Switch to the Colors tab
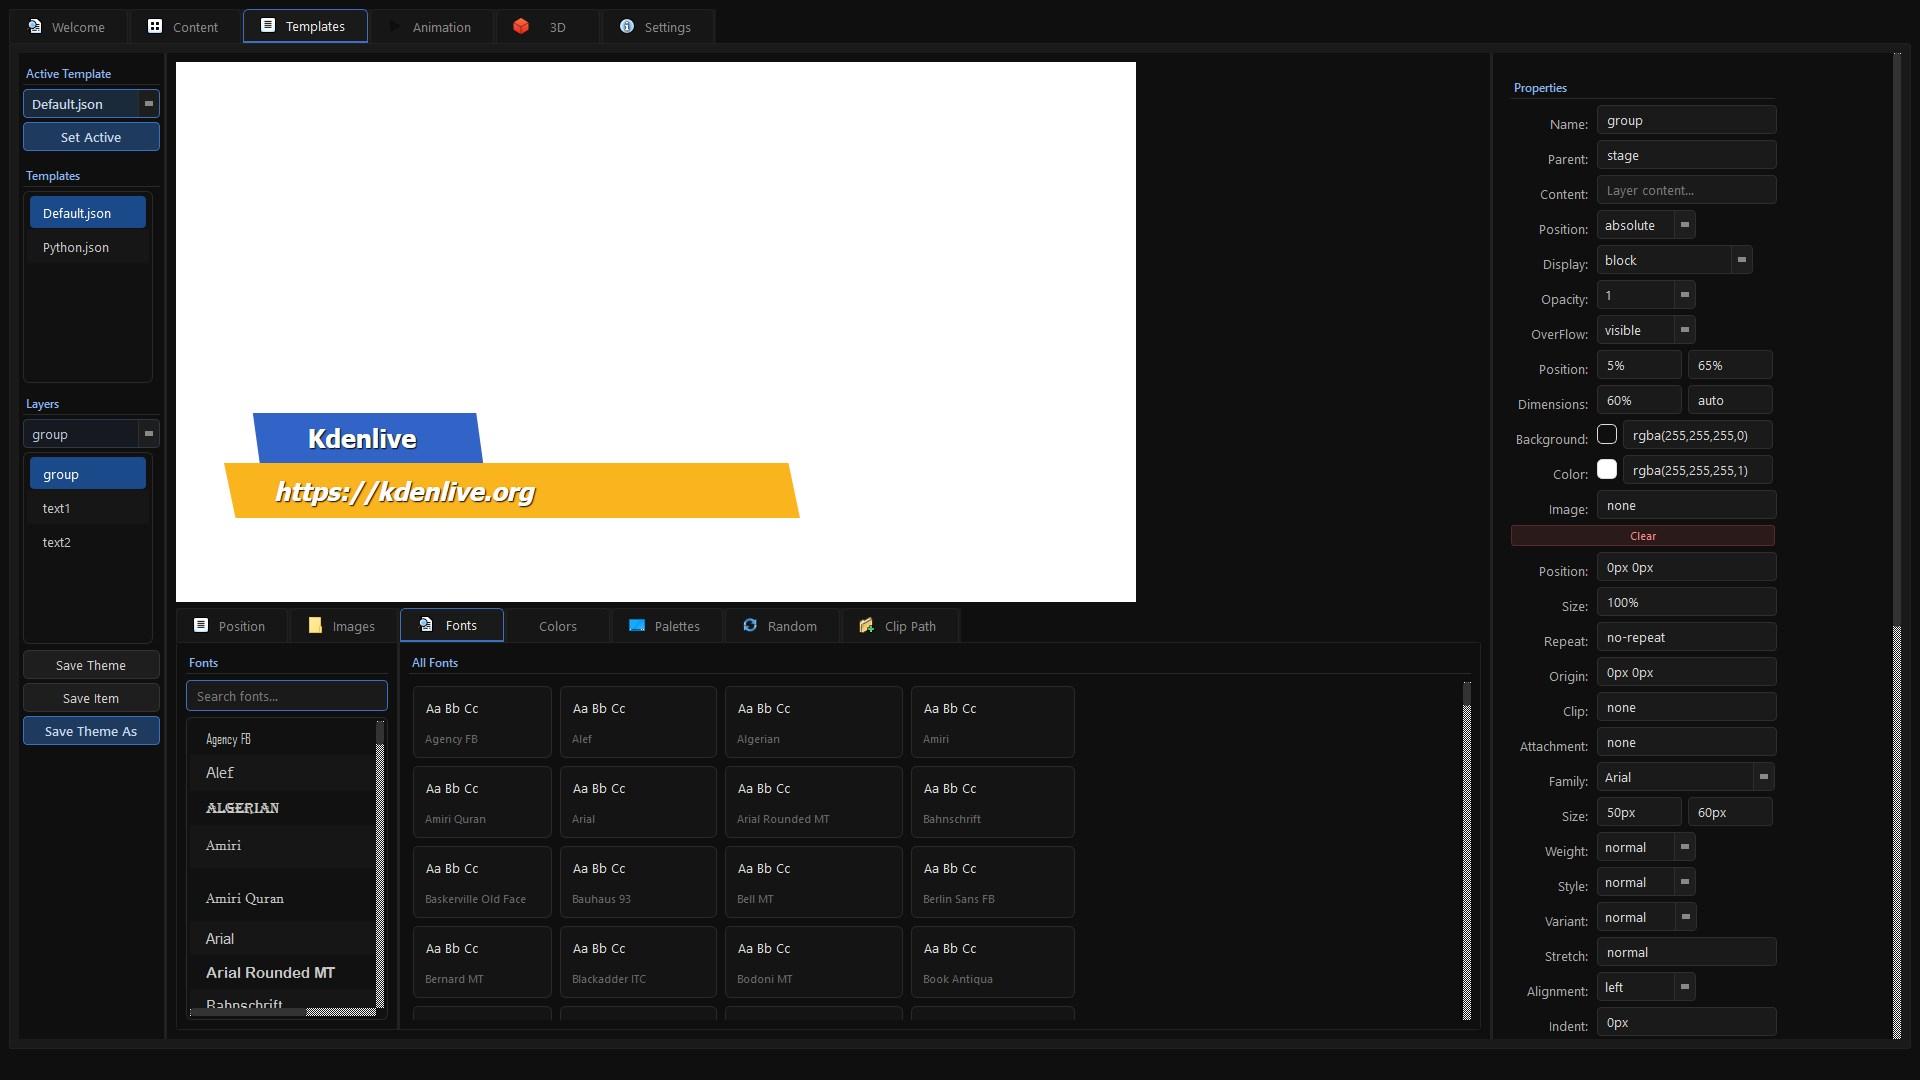Screen dimensions: 1920x1080 click(557, 626)
